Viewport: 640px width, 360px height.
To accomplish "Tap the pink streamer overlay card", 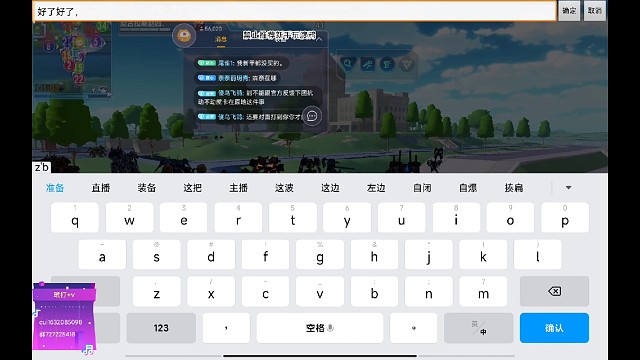I will (x=64, y=317).
